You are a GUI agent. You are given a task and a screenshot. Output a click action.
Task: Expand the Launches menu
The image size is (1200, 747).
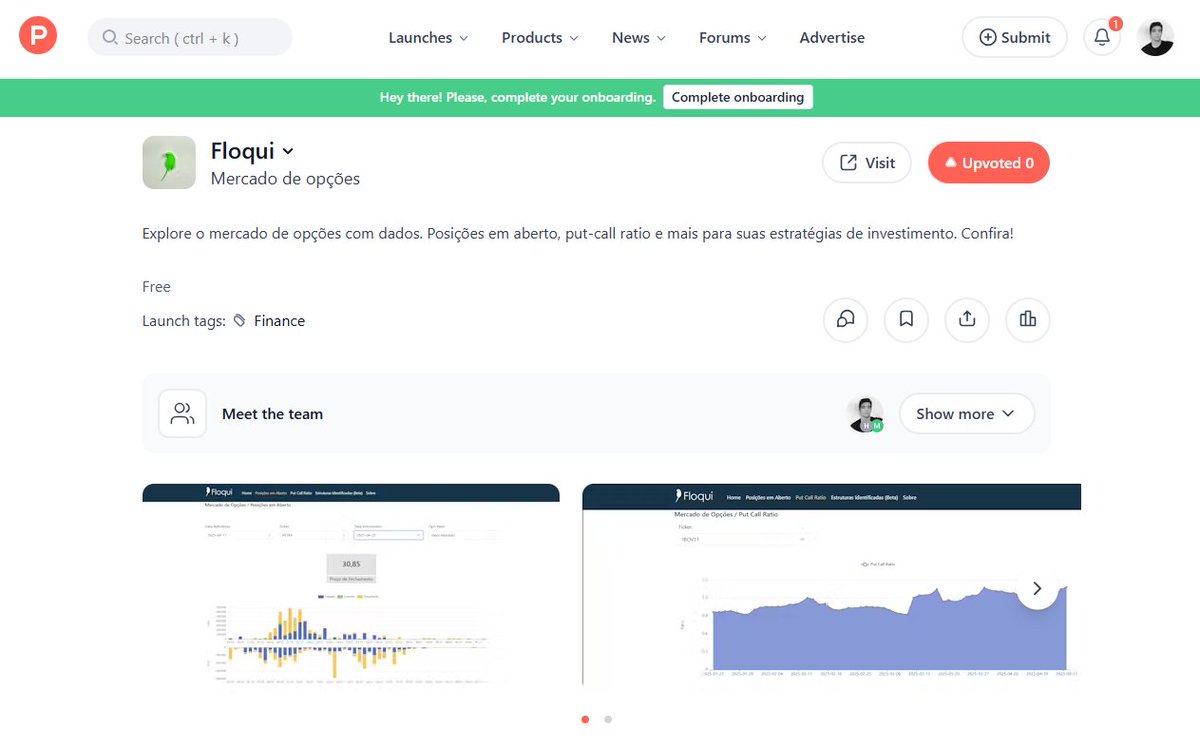pos(428,37)
